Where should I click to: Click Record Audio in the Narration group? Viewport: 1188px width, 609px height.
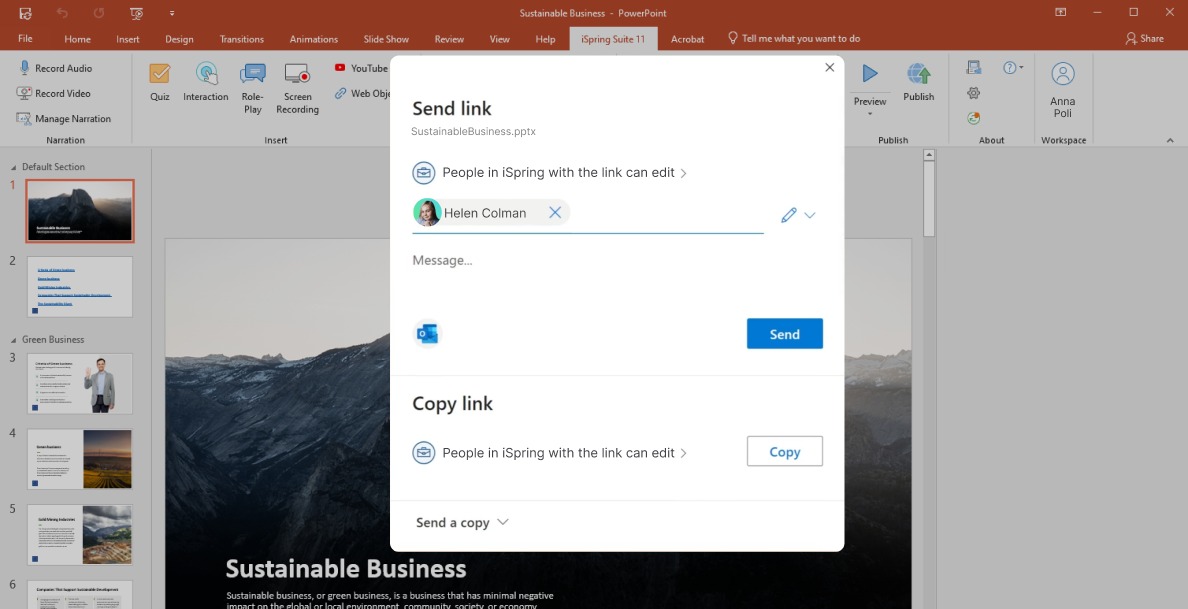[60, 67]
